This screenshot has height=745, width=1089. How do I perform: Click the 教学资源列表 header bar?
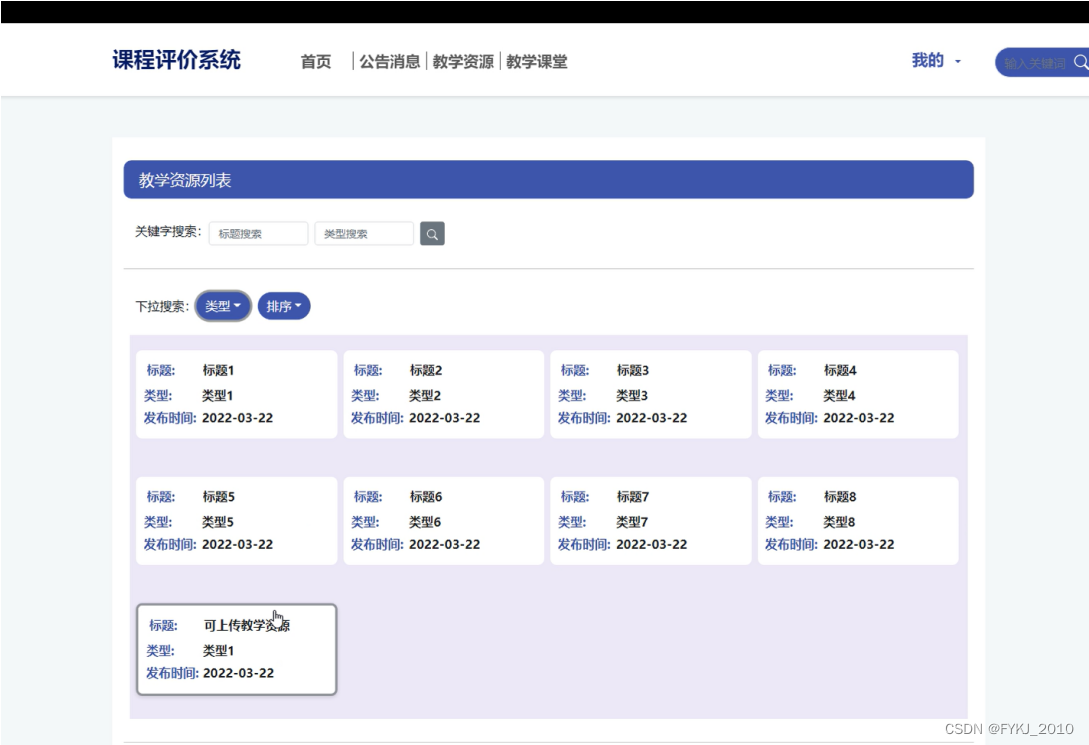pos(549,180)
